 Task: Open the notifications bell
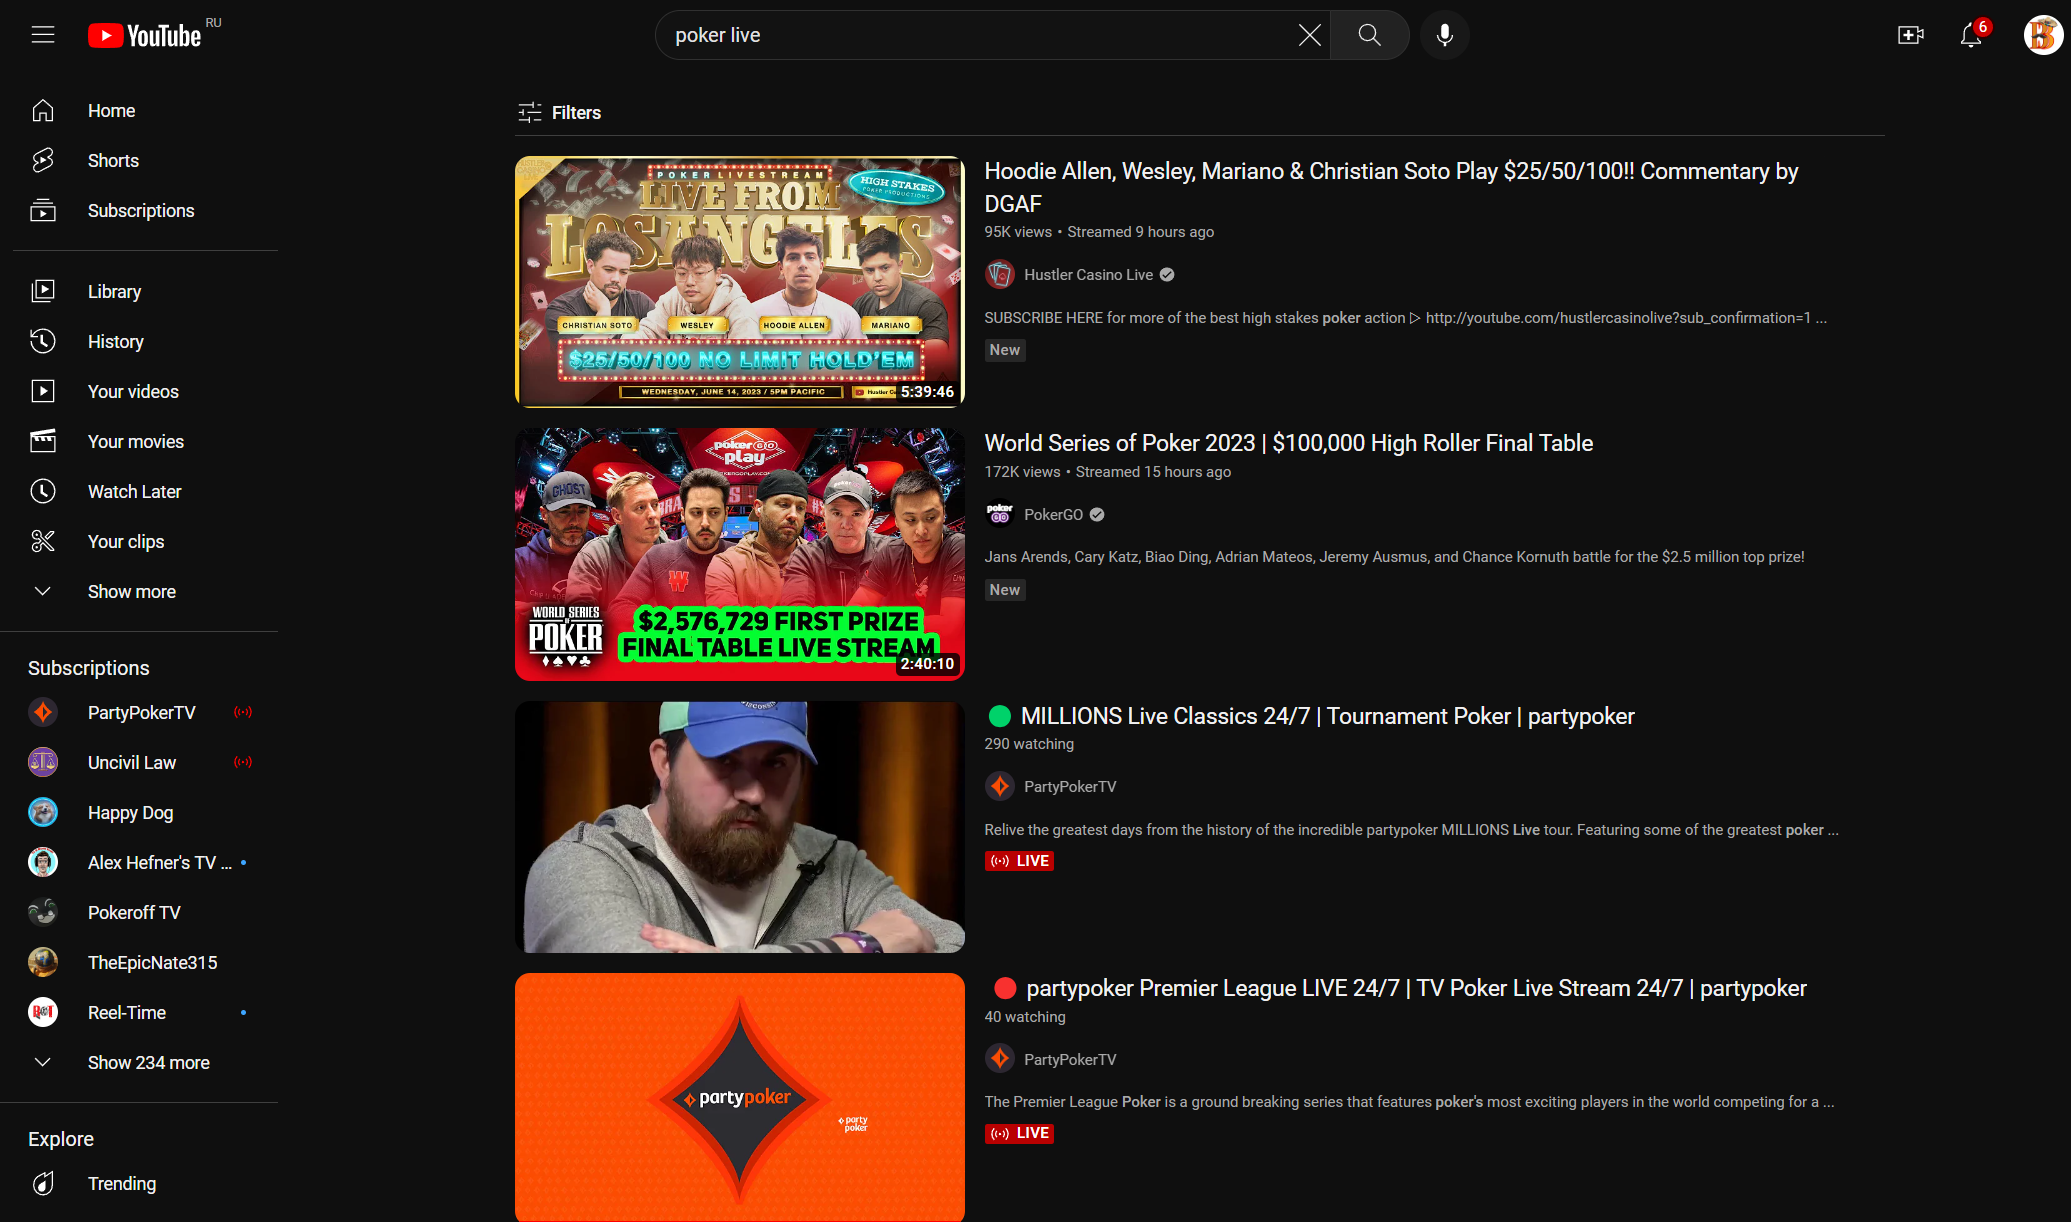(1970, 36)
